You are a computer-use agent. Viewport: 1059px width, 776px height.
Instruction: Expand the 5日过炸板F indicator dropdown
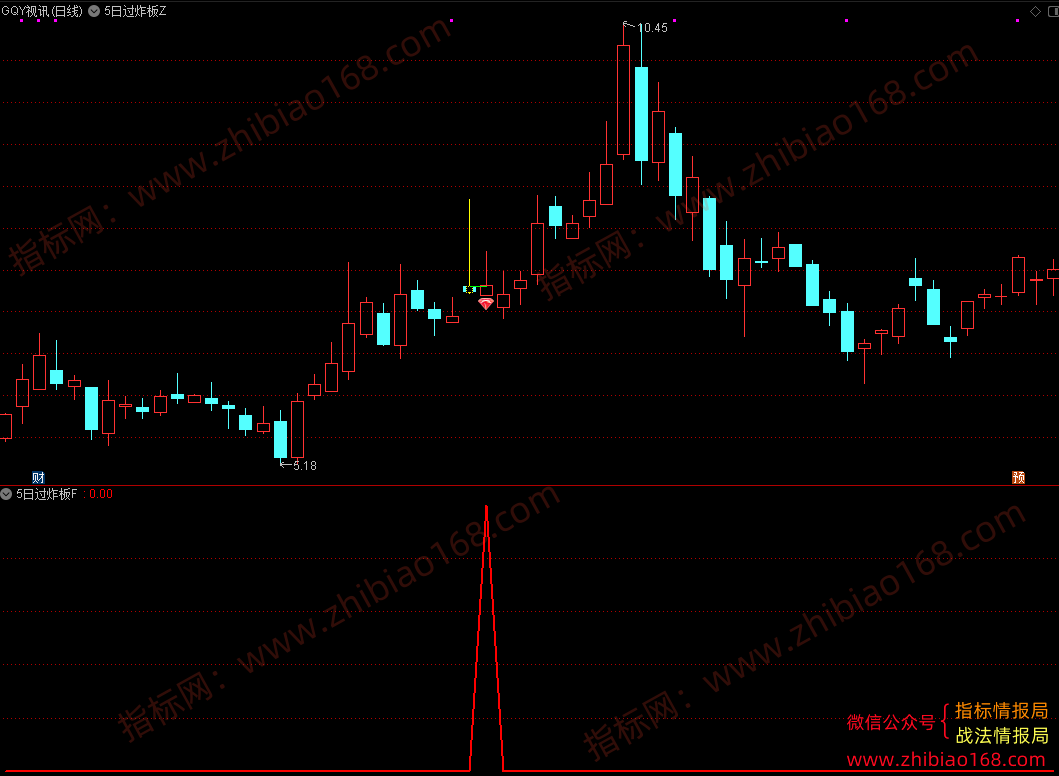coord(6,494)
